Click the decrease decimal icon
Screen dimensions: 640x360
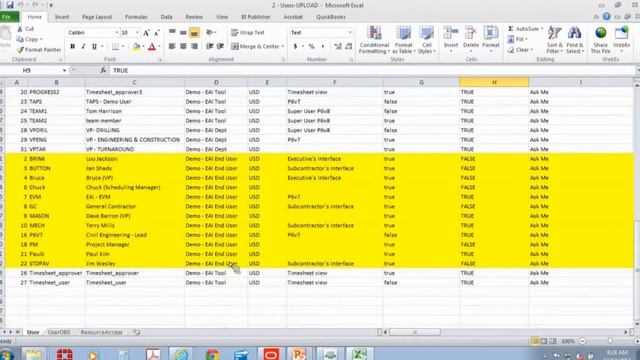(x=349, y=47)
